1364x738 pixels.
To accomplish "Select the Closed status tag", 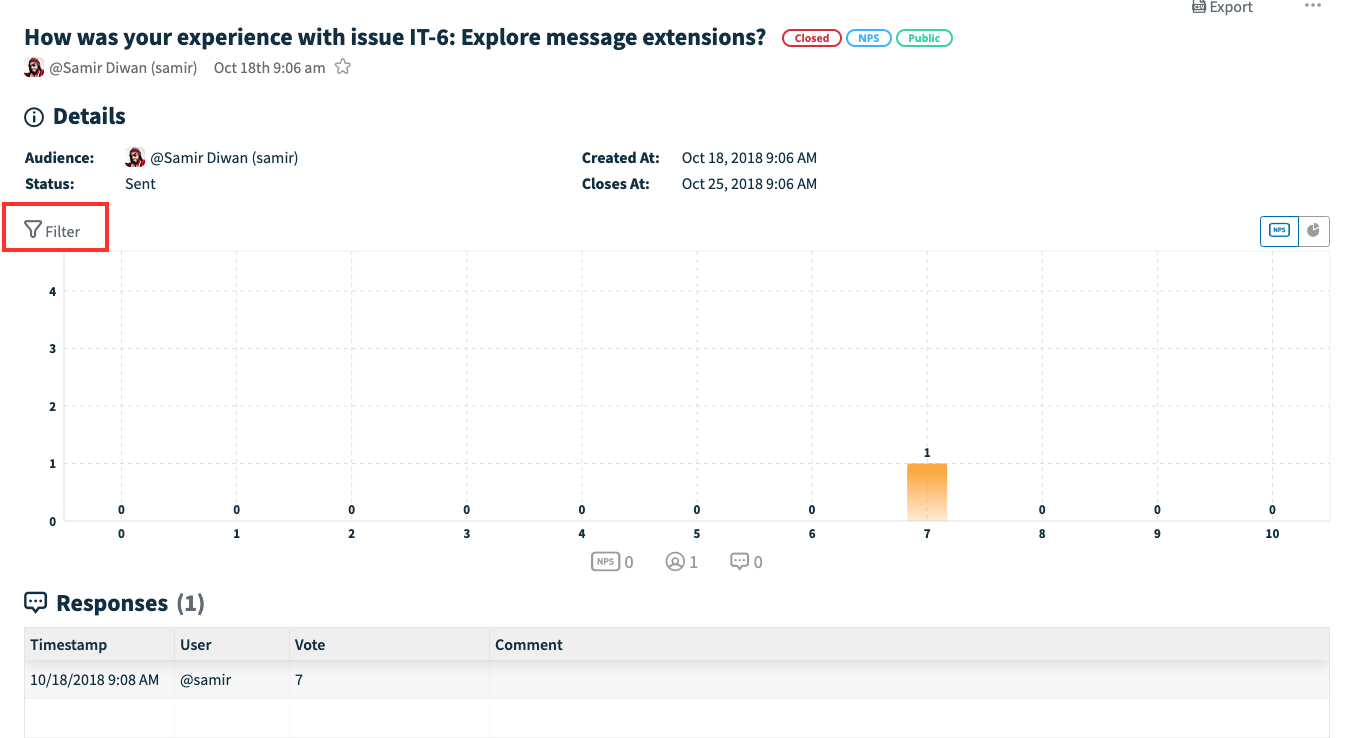I will coord(812,38).
